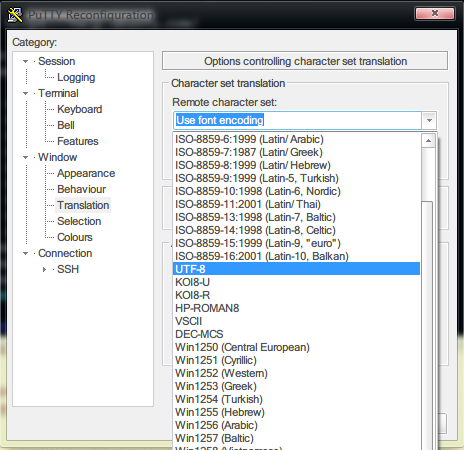Image resolution: width=467 pixels, height=450 pixels.
Task: Choose Win1252 (Western)
Action: click(297, 373)
